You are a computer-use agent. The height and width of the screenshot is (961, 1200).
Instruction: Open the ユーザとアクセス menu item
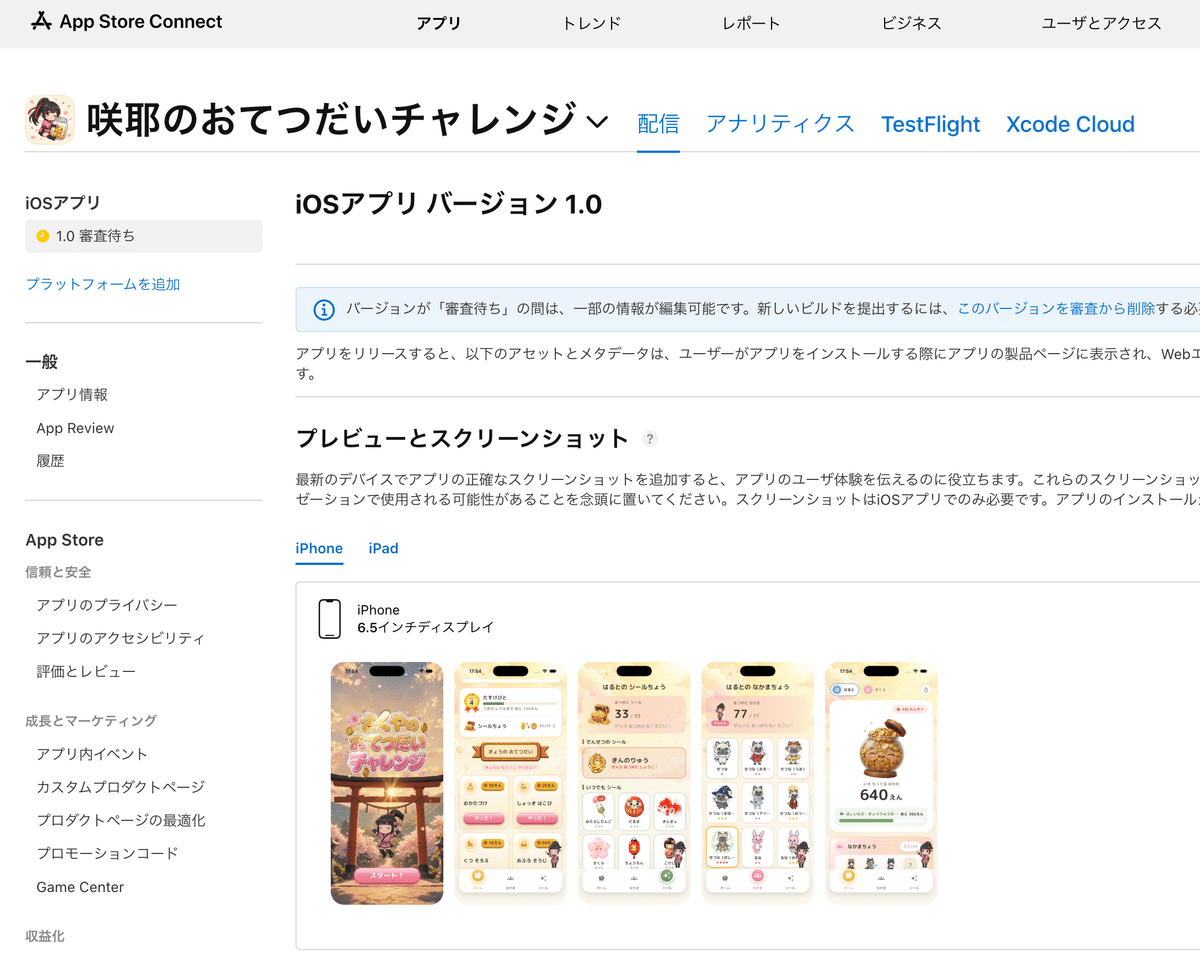[x=1101, y=23]
